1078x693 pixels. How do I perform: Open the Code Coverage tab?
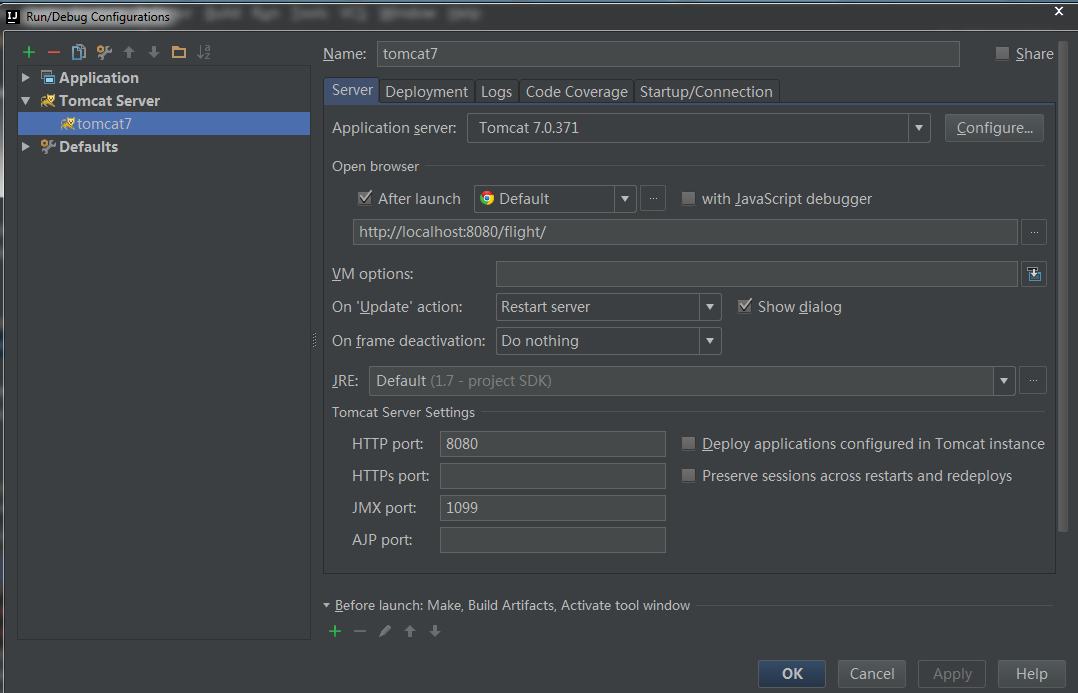click(x=576, y=91)
